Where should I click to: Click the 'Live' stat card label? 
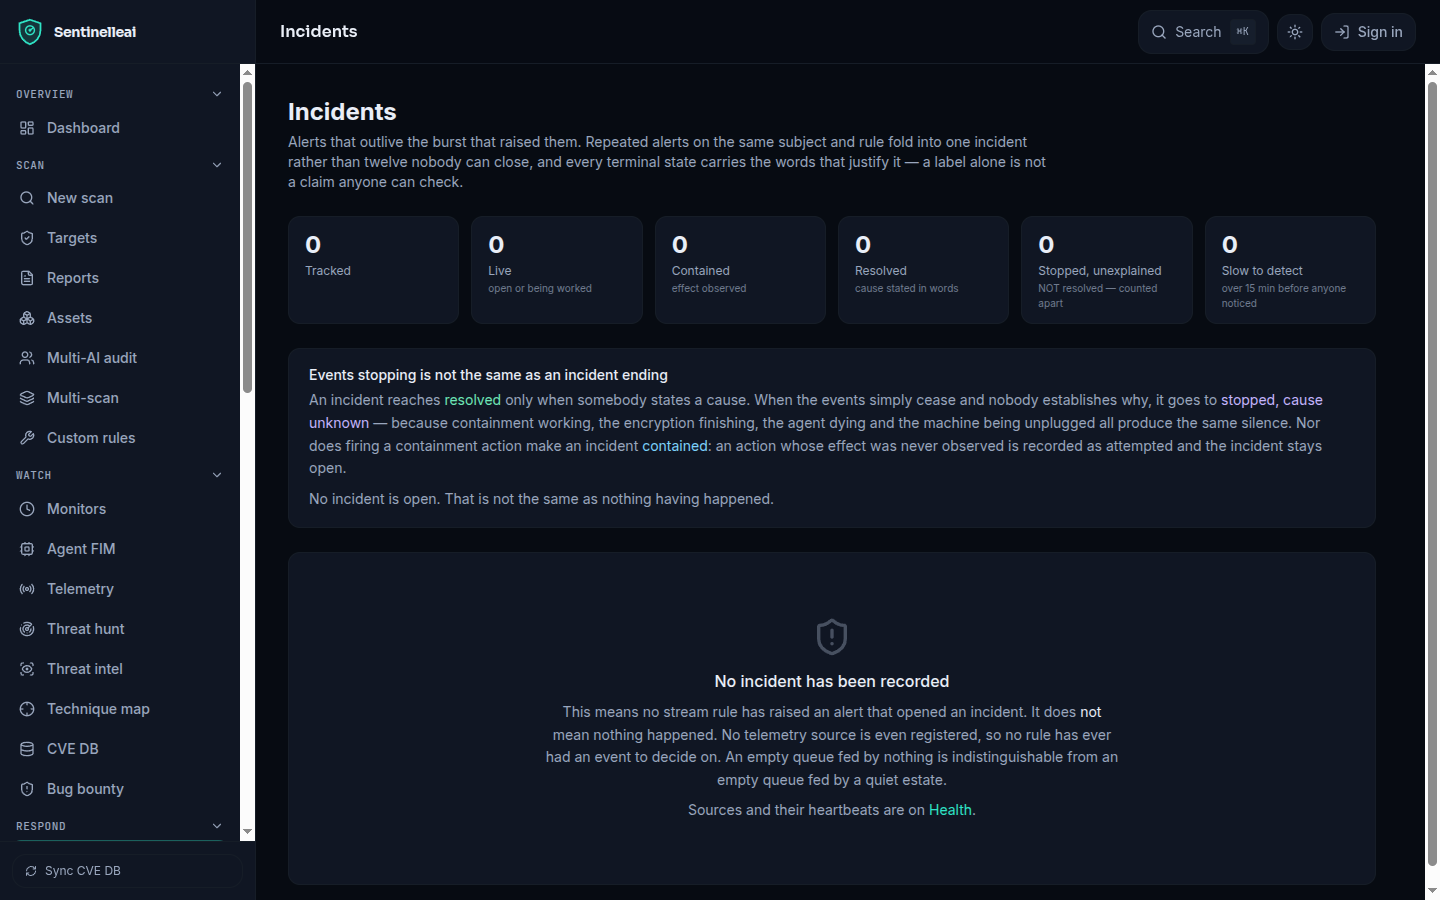[x=500, y=271]
